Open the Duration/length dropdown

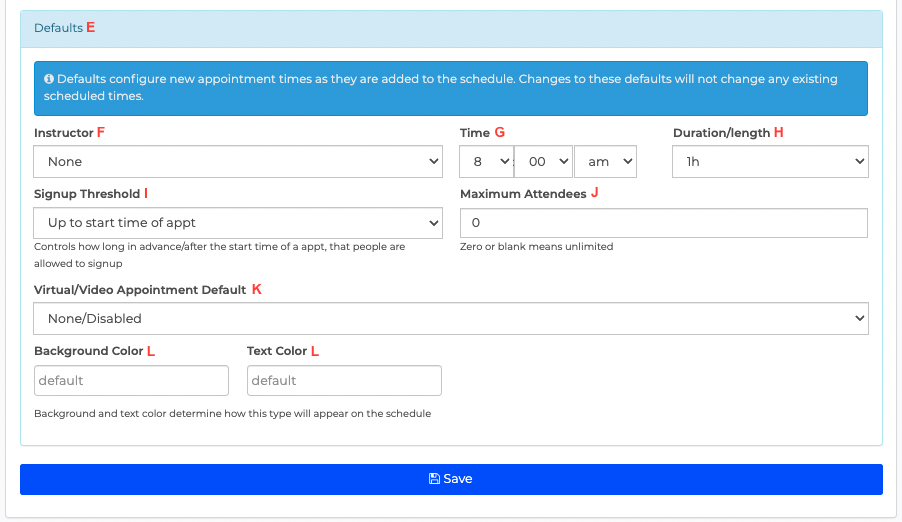[770, 162]
